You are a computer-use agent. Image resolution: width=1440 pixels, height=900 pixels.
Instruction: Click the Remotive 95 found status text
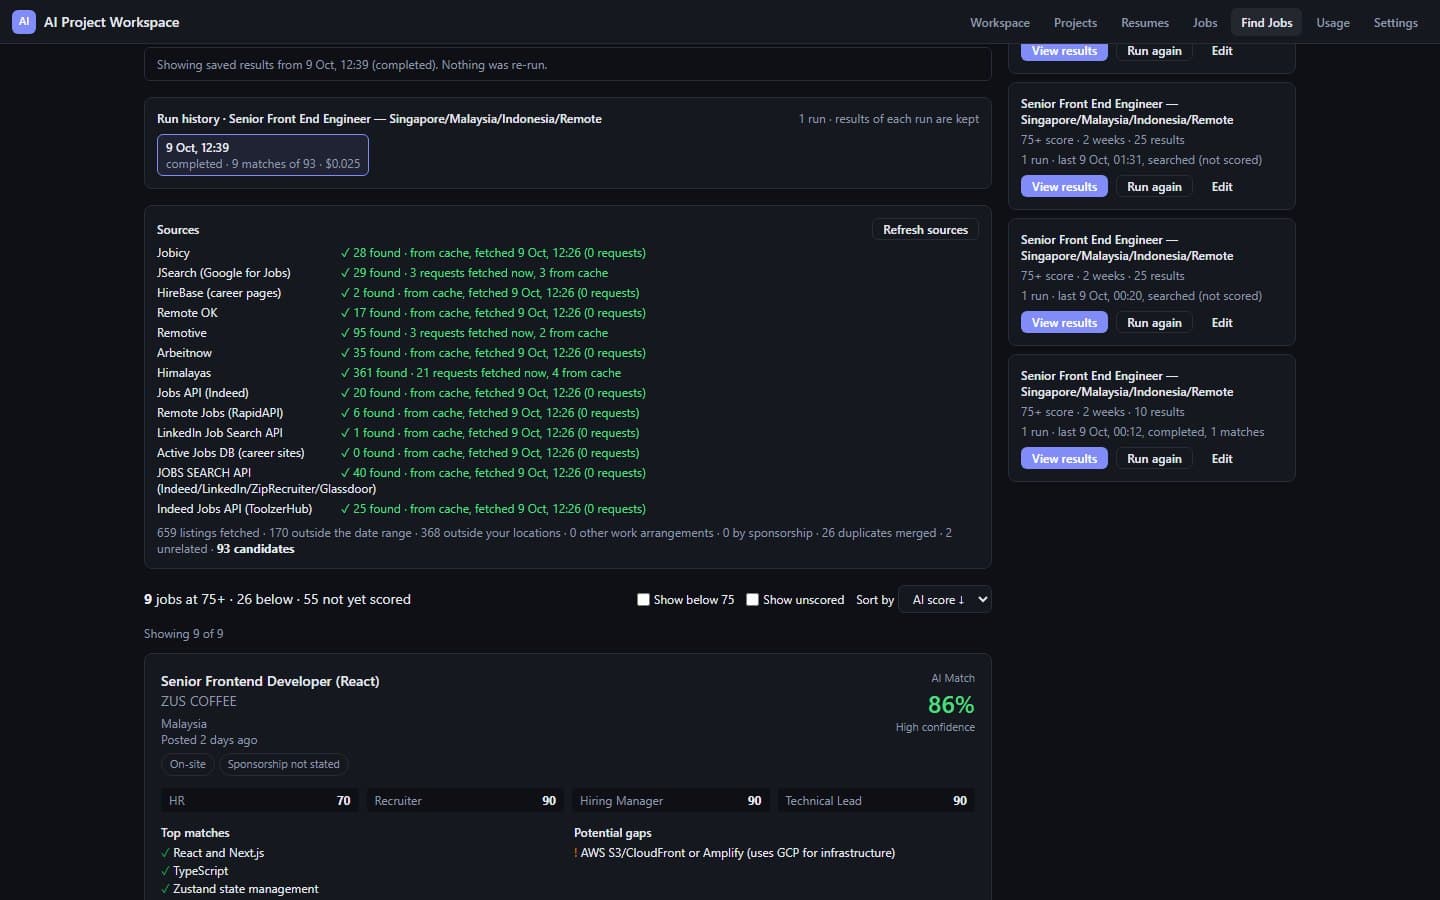click(474, 333)
